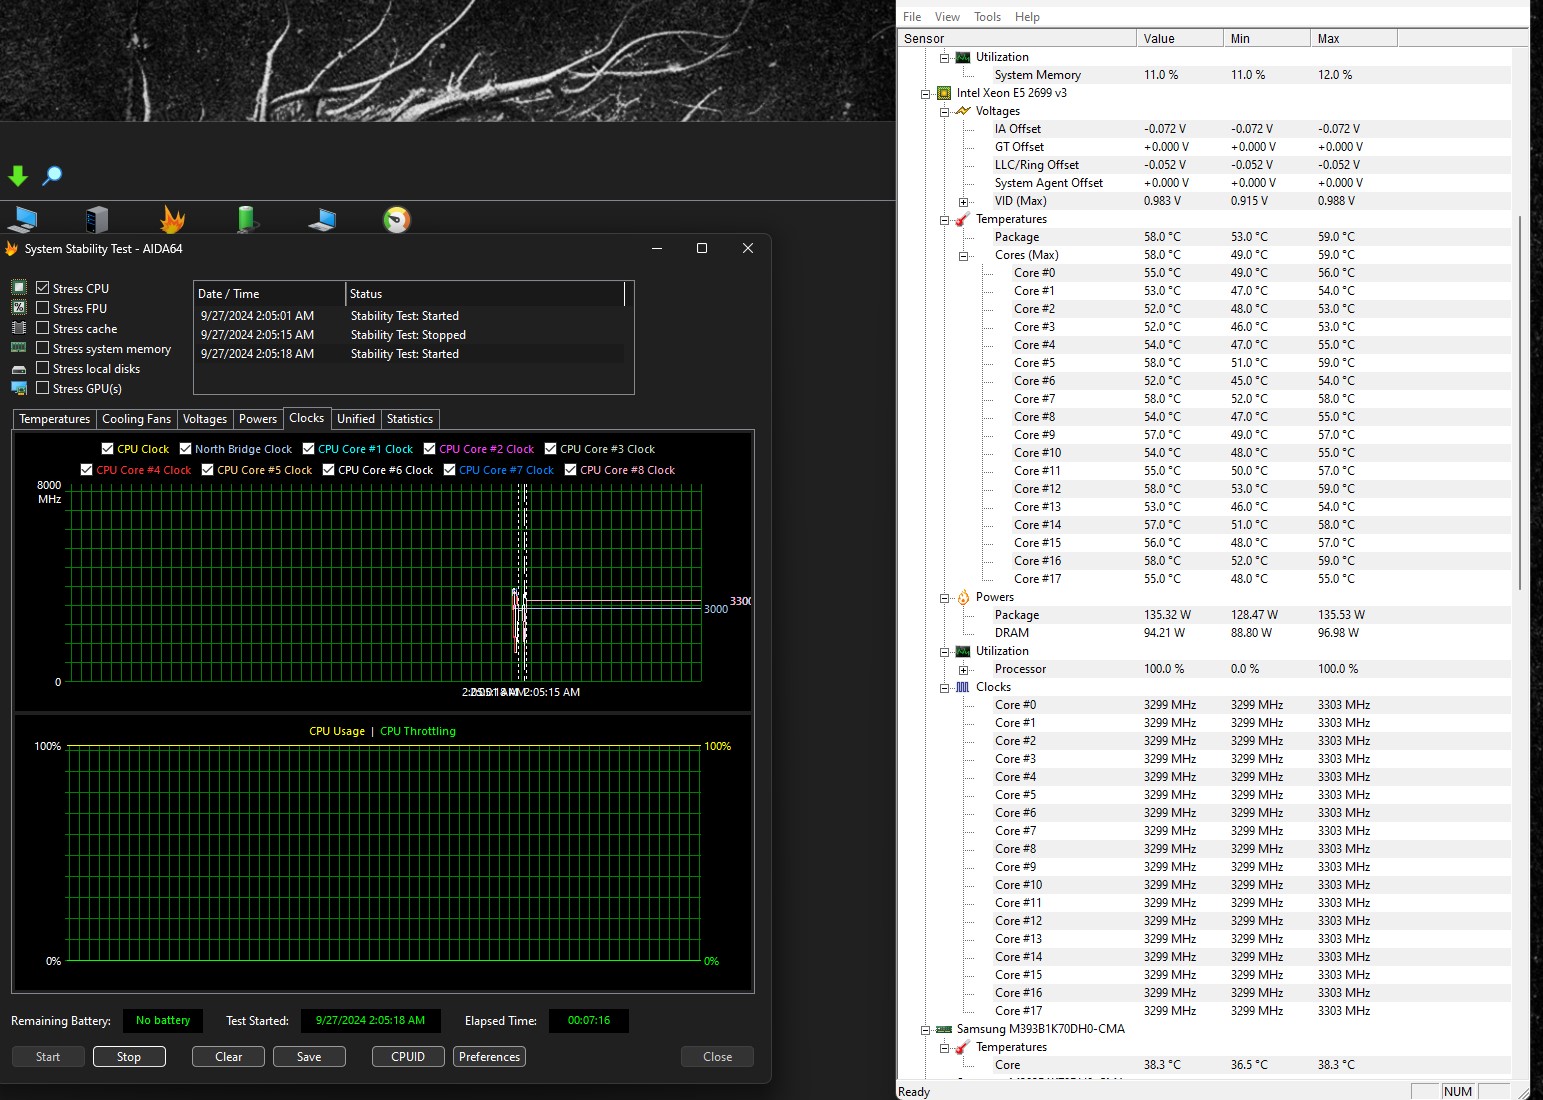Click the greyed-out Start button
Viewport: 1543px width, 1100px height.
point(48,1057)
